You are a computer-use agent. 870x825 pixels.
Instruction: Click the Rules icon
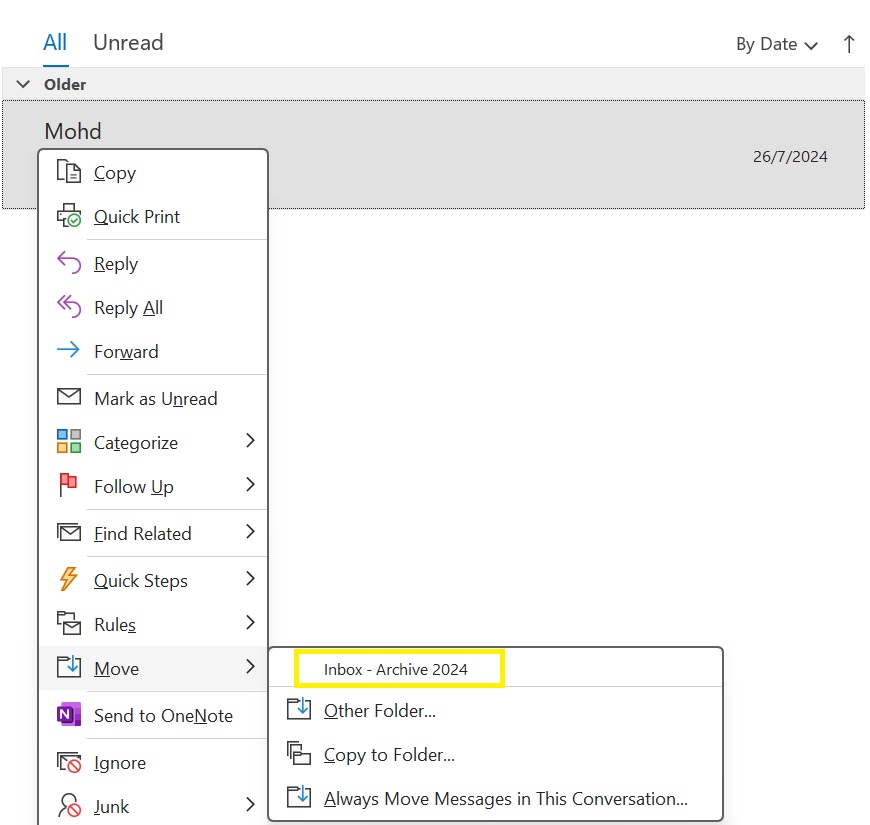coord(69,623)
